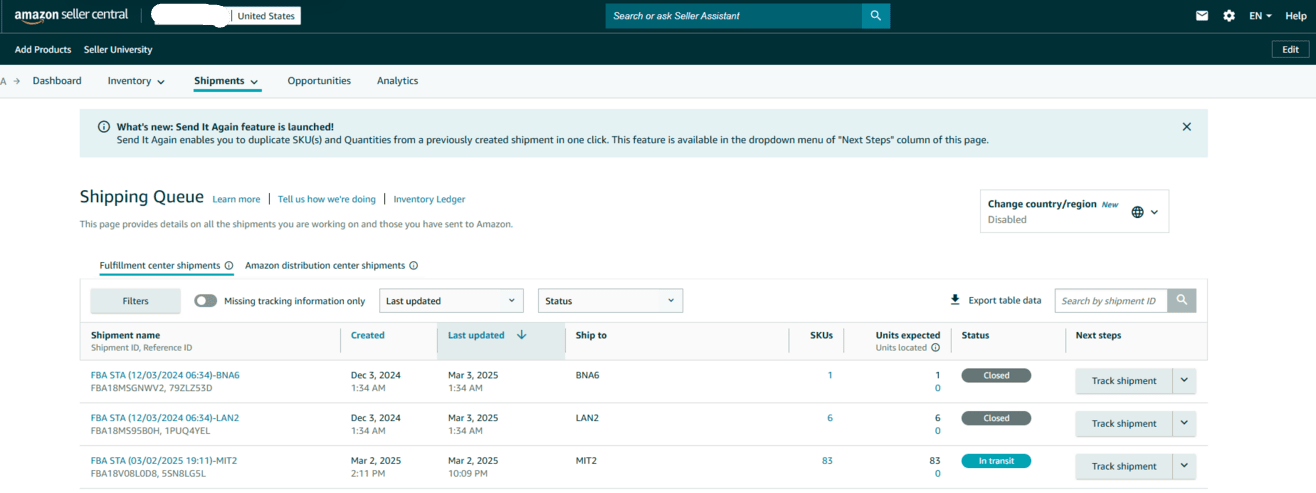Image resolution: width=1316 pixels, height=493 pixels.
Task: Close the What's new announcement banner
Action: pyautogui.click(x=1186, y=127)
